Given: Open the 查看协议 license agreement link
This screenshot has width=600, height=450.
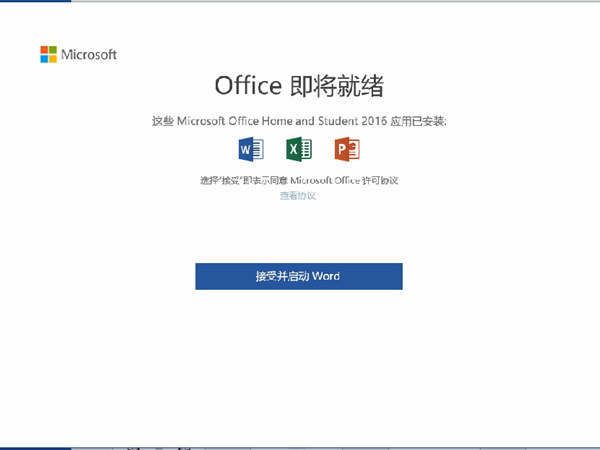Looking at the screenshot, I should [x=298, y=196].
